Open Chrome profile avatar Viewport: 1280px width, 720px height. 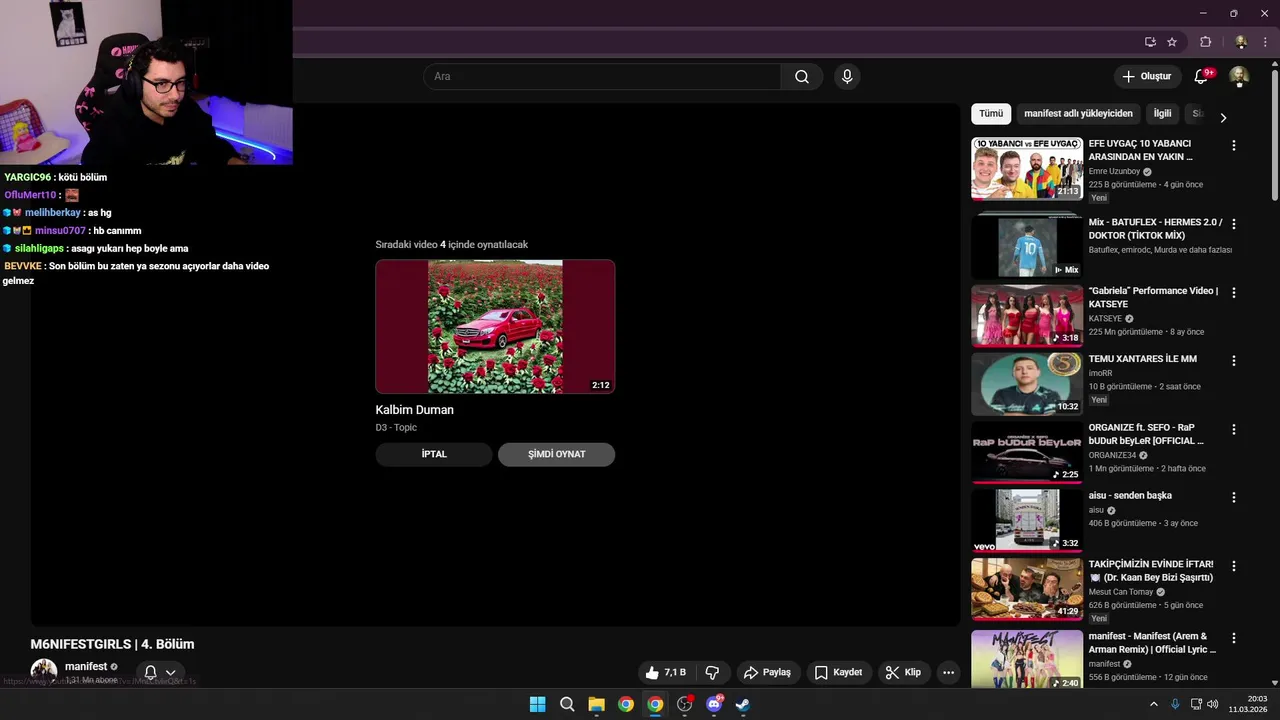coord(1241,42)
